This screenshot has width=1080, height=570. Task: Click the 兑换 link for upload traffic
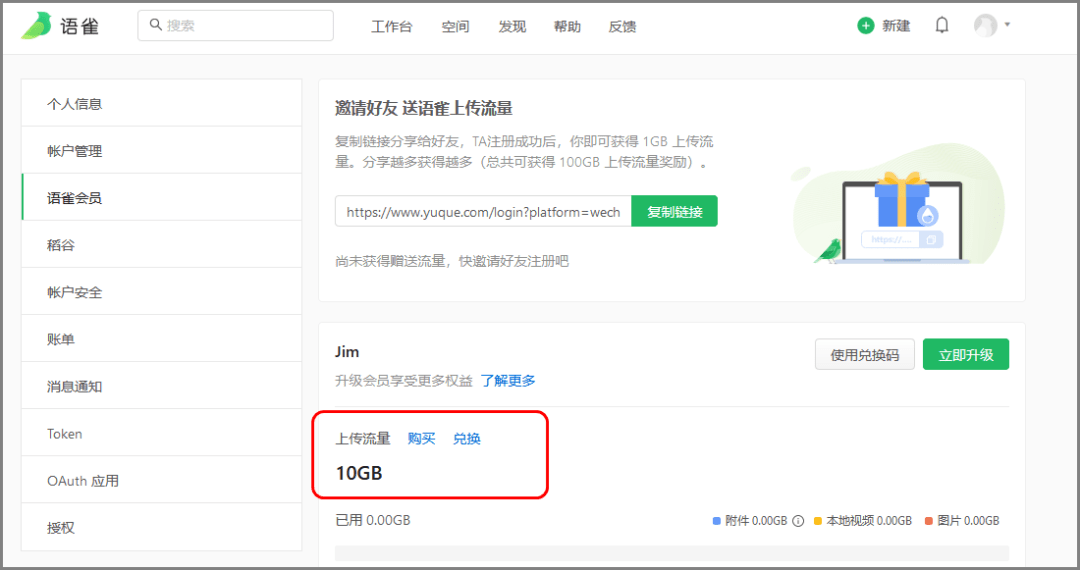pyautogui.click(x=466, y=439)
